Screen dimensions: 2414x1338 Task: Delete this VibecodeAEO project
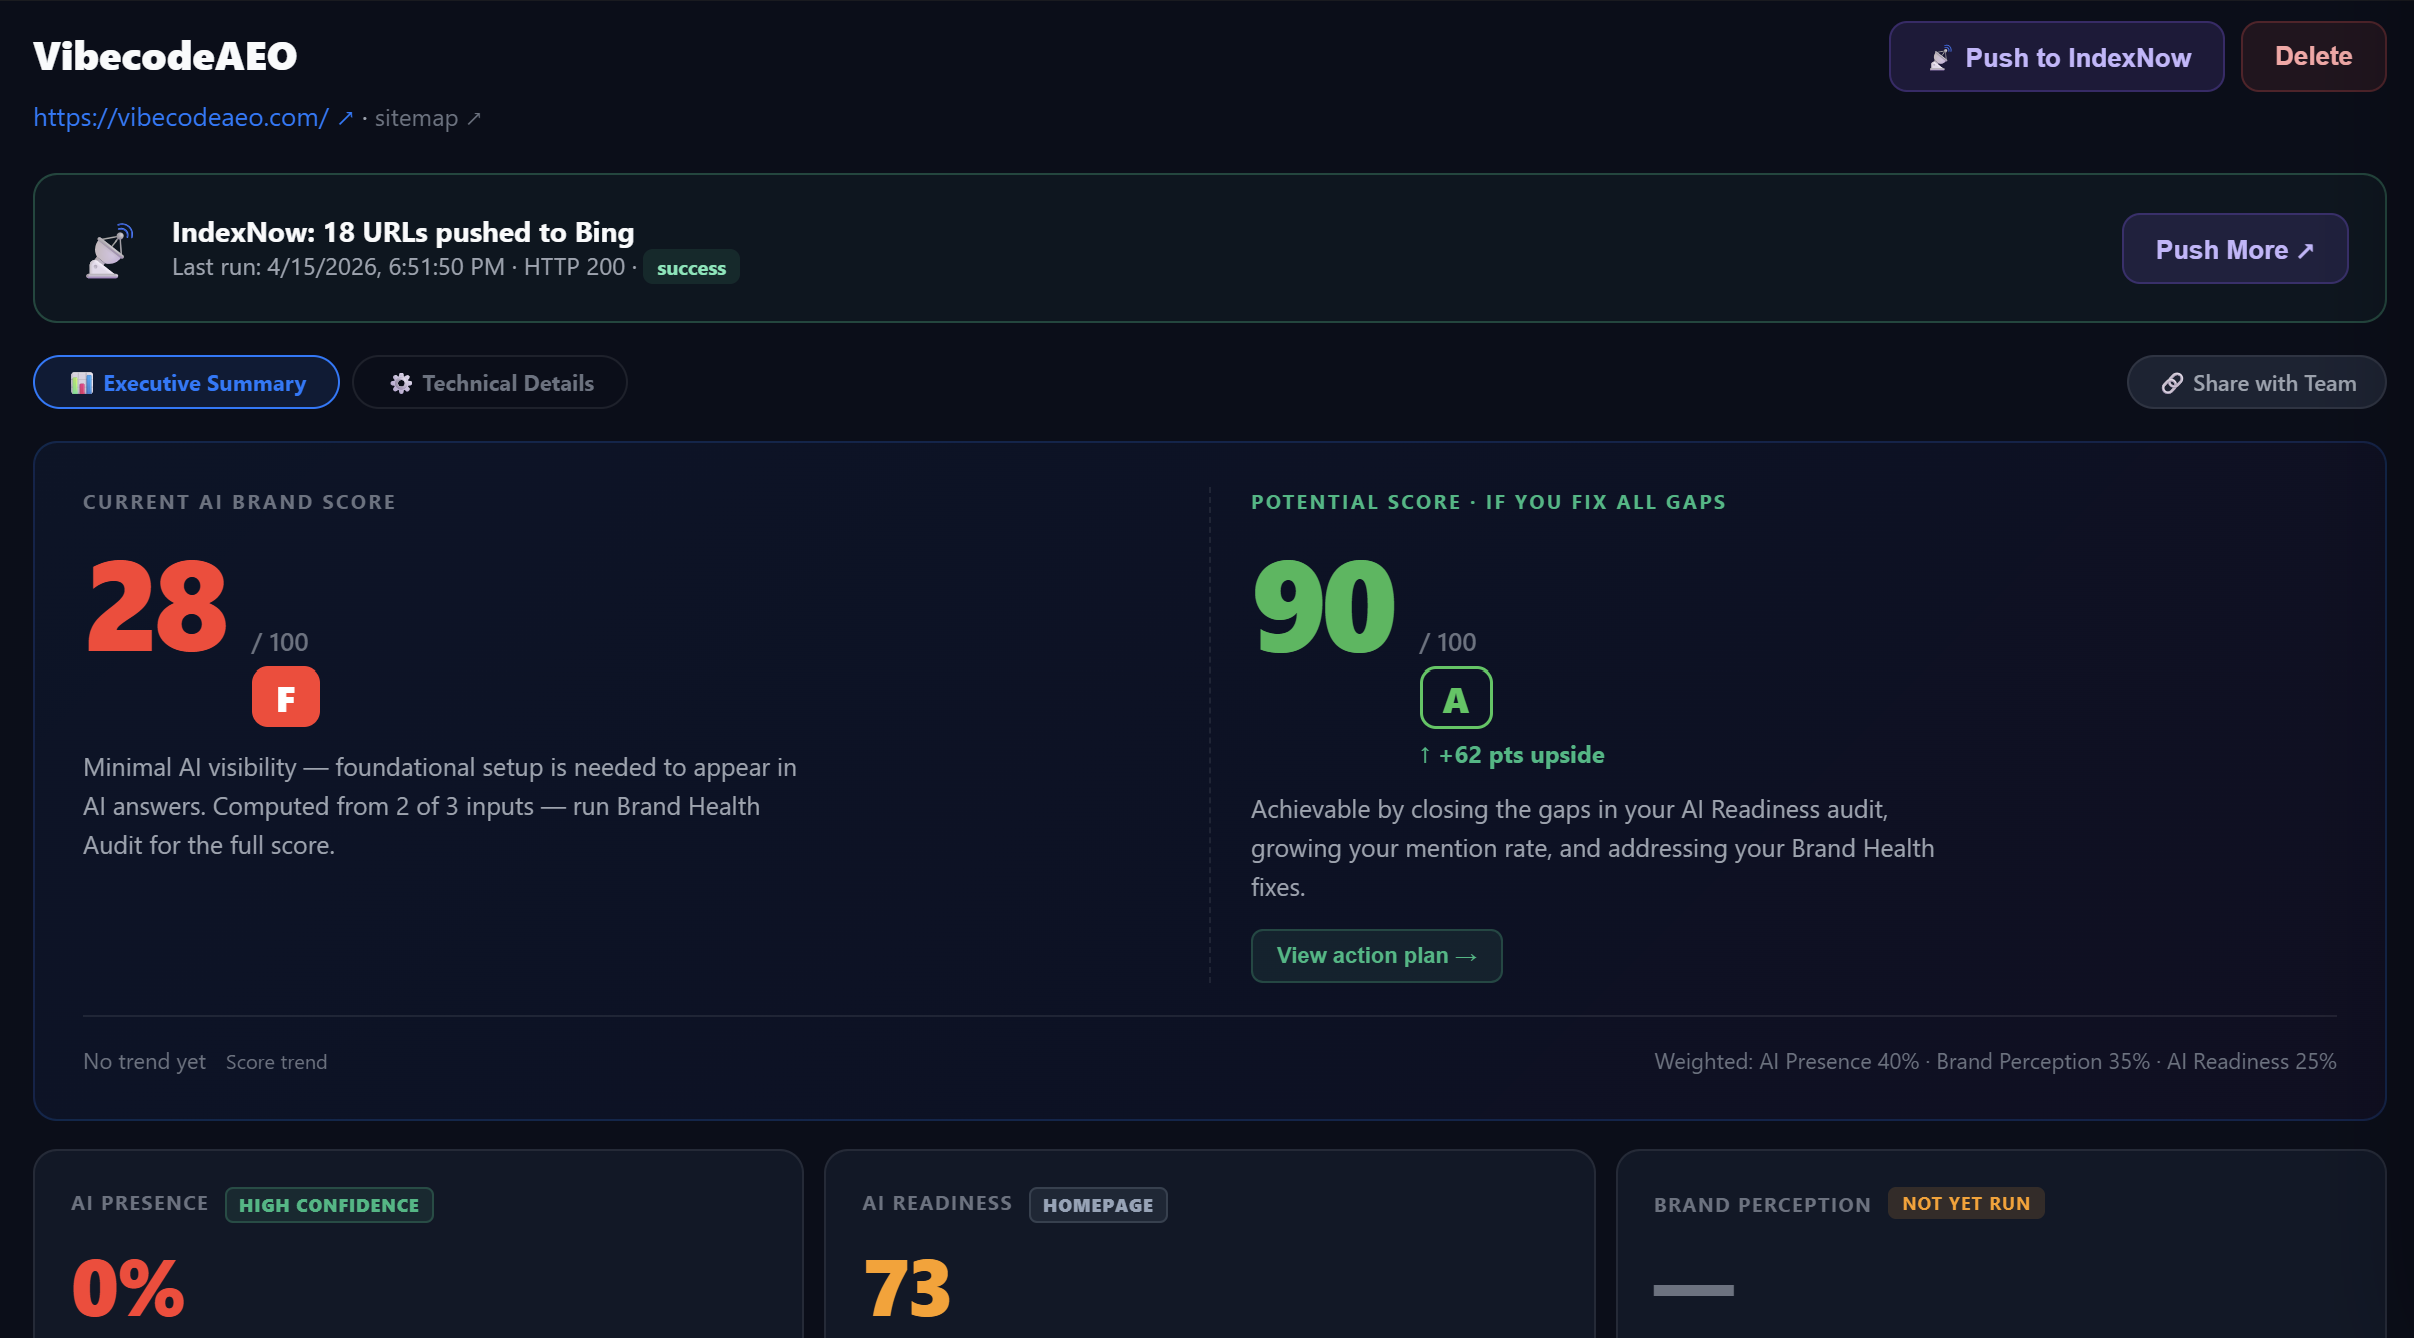tap(2313, 57)
